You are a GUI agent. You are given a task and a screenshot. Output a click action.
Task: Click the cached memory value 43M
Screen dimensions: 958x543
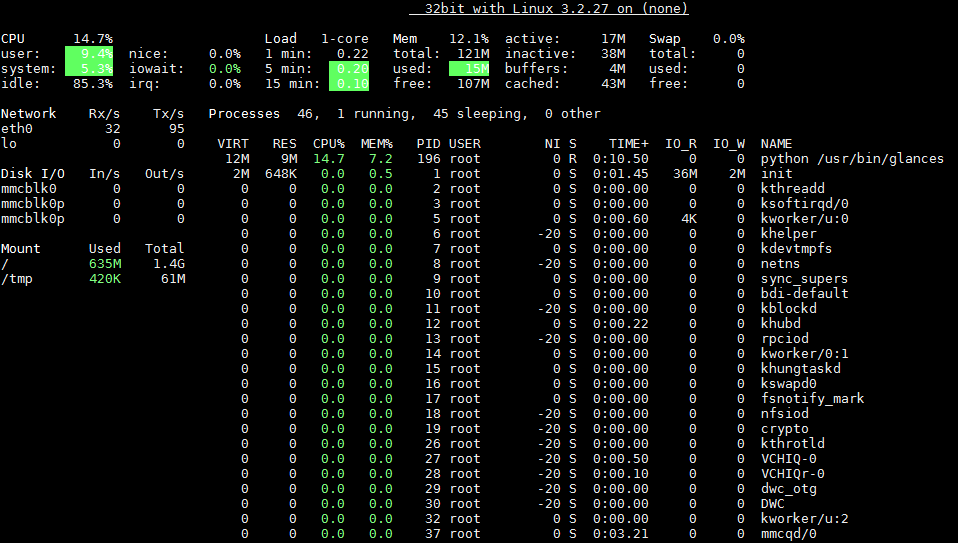[613, 84]
